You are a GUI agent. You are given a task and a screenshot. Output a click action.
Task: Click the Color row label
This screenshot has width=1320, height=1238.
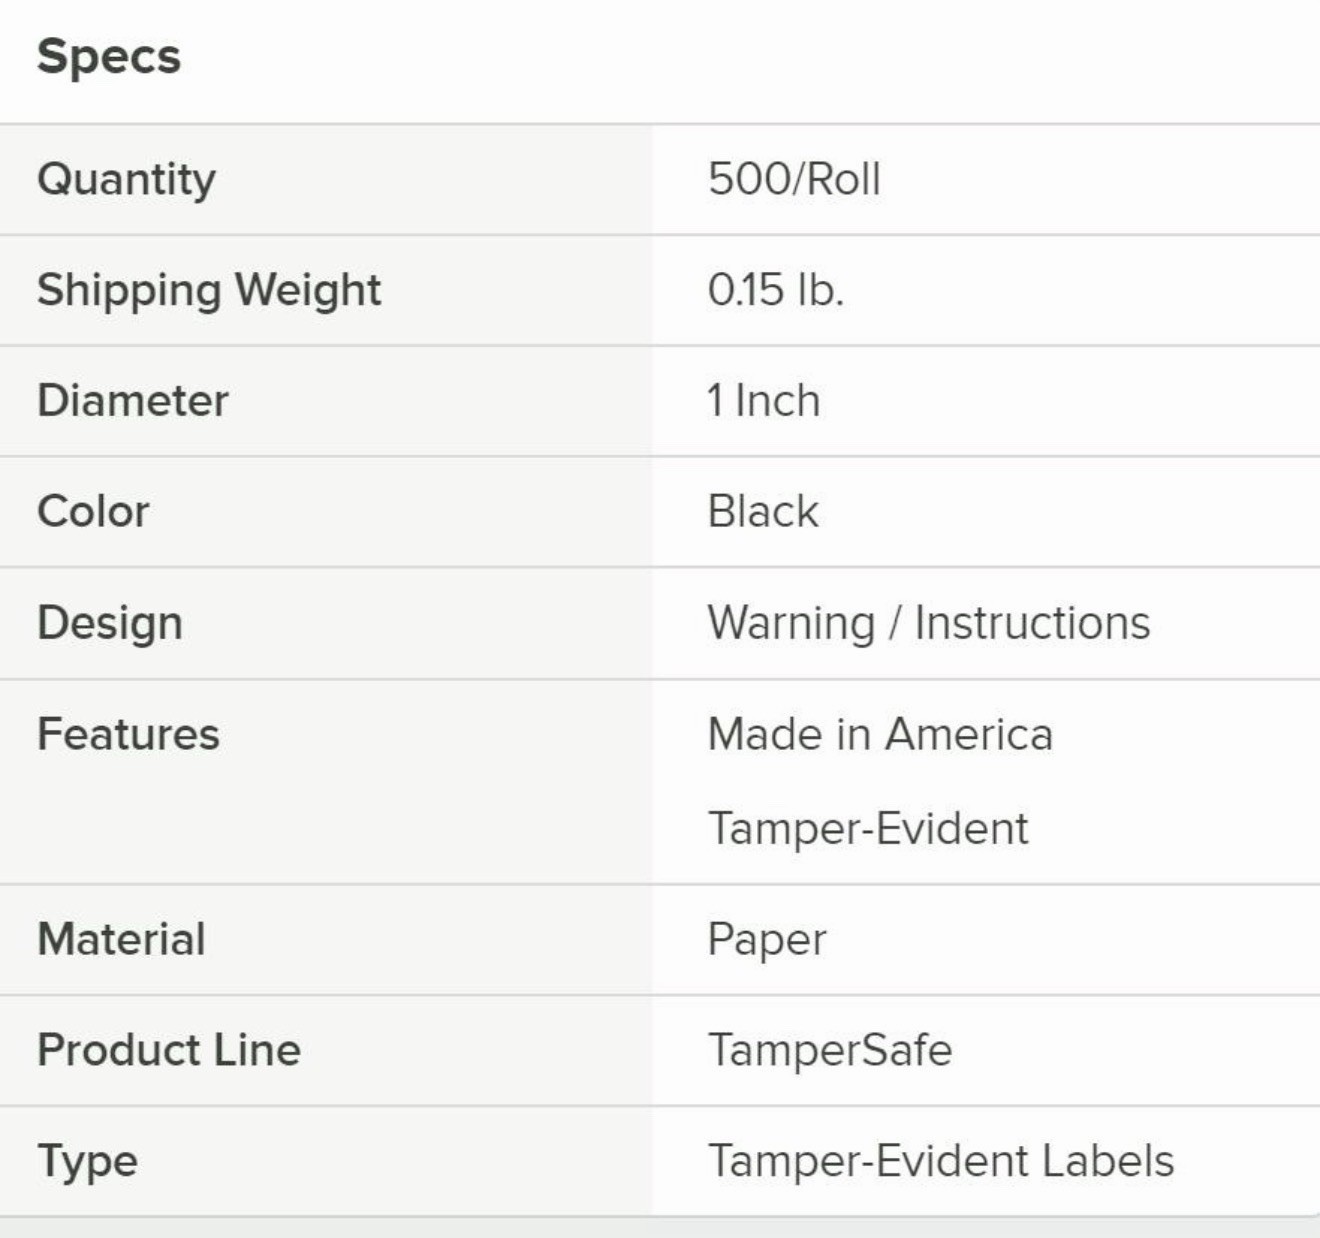tap(93, 512)
